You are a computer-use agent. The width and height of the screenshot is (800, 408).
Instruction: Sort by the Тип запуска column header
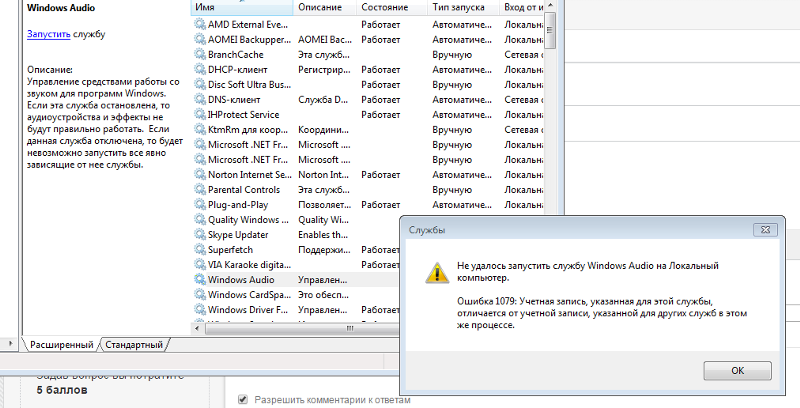click(x=463, y=7)
